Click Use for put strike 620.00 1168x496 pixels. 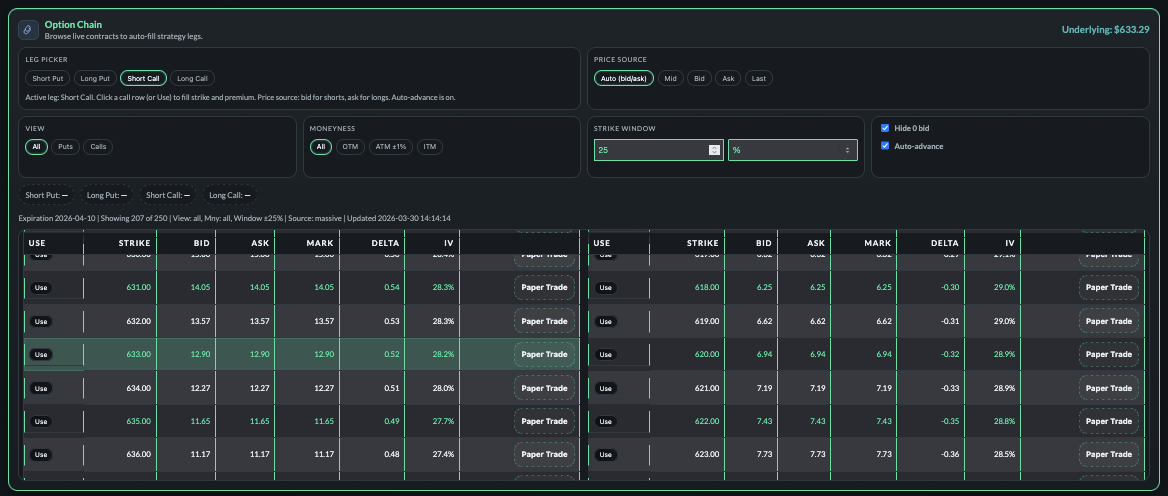(x=606, y=354)
